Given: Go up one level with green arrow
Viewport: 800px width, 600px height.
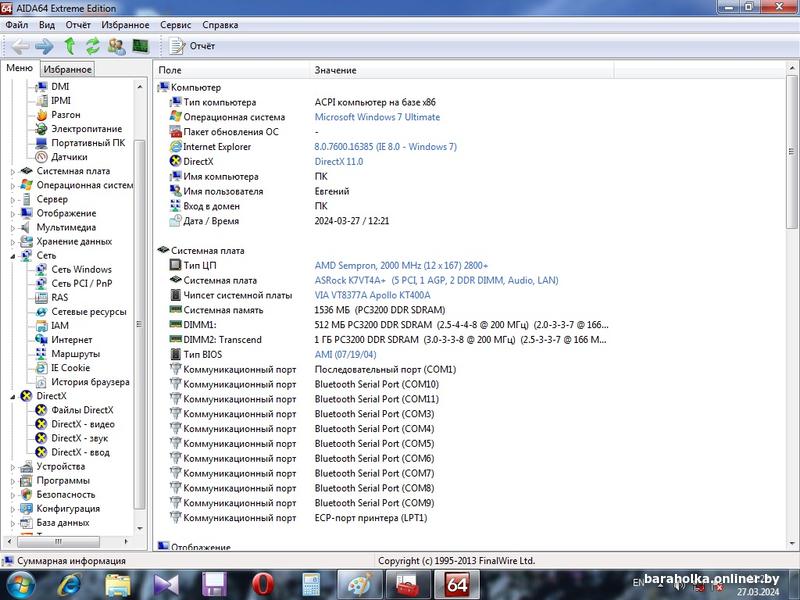Looking at the screenshot, I should point(70,46).
